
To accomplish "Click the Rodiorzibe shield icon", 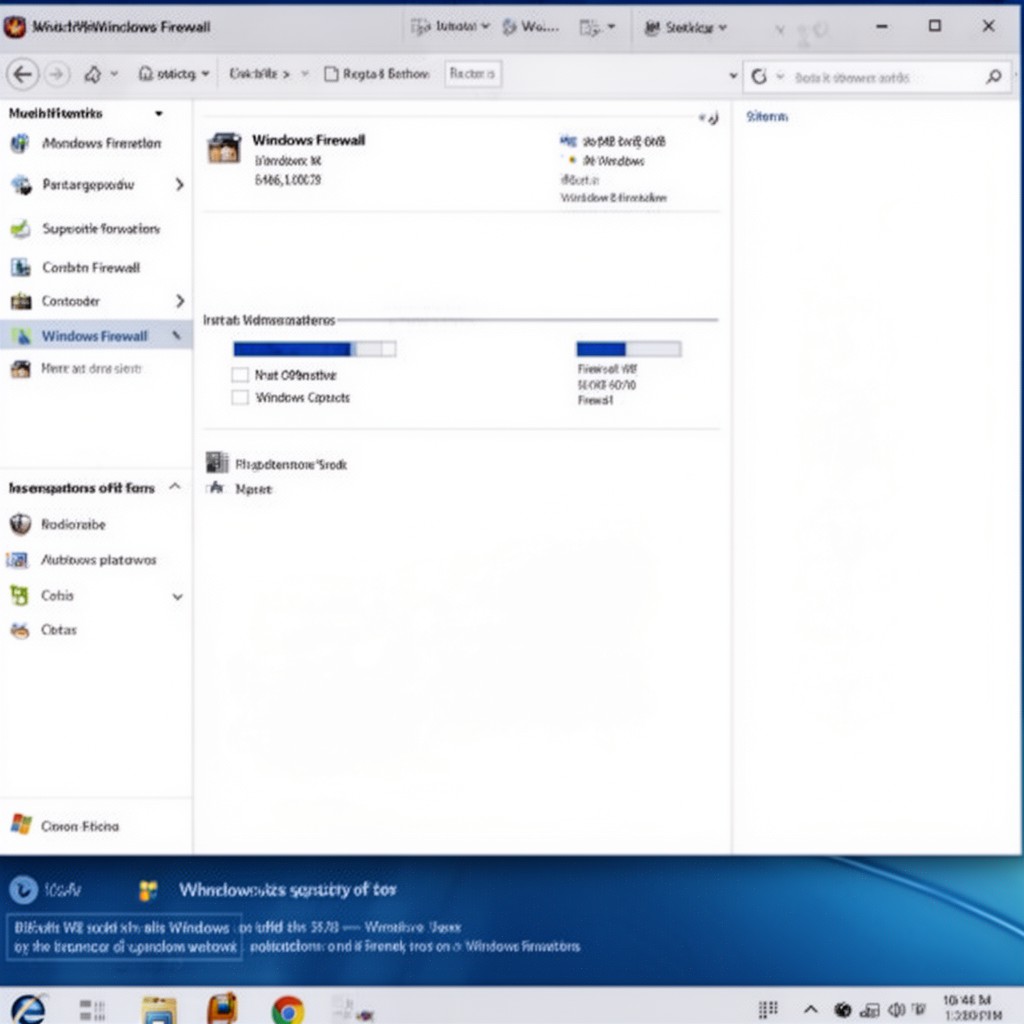I will [20, 524].
